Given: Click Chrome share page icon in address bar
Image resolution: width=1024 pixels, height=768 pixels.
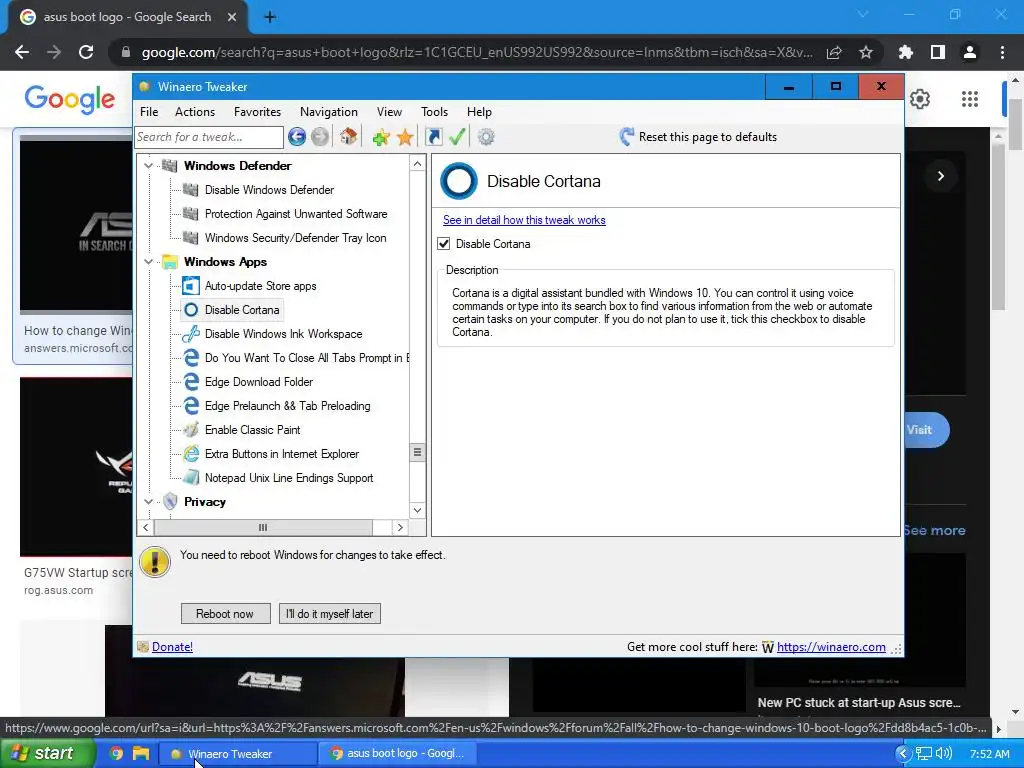Looking at the screenshot, I should [834, 52].
